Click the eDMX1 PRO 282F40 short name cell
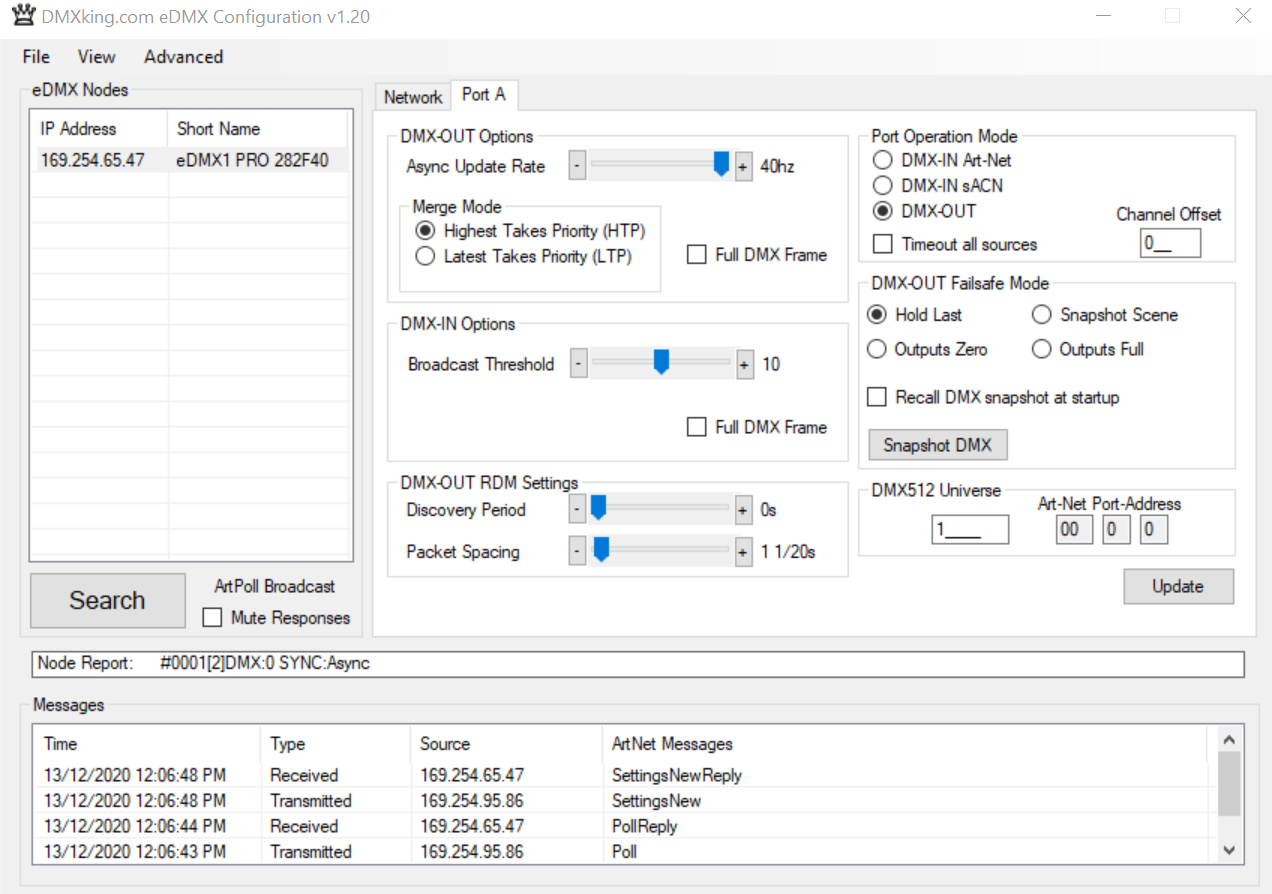 [252, 160]
